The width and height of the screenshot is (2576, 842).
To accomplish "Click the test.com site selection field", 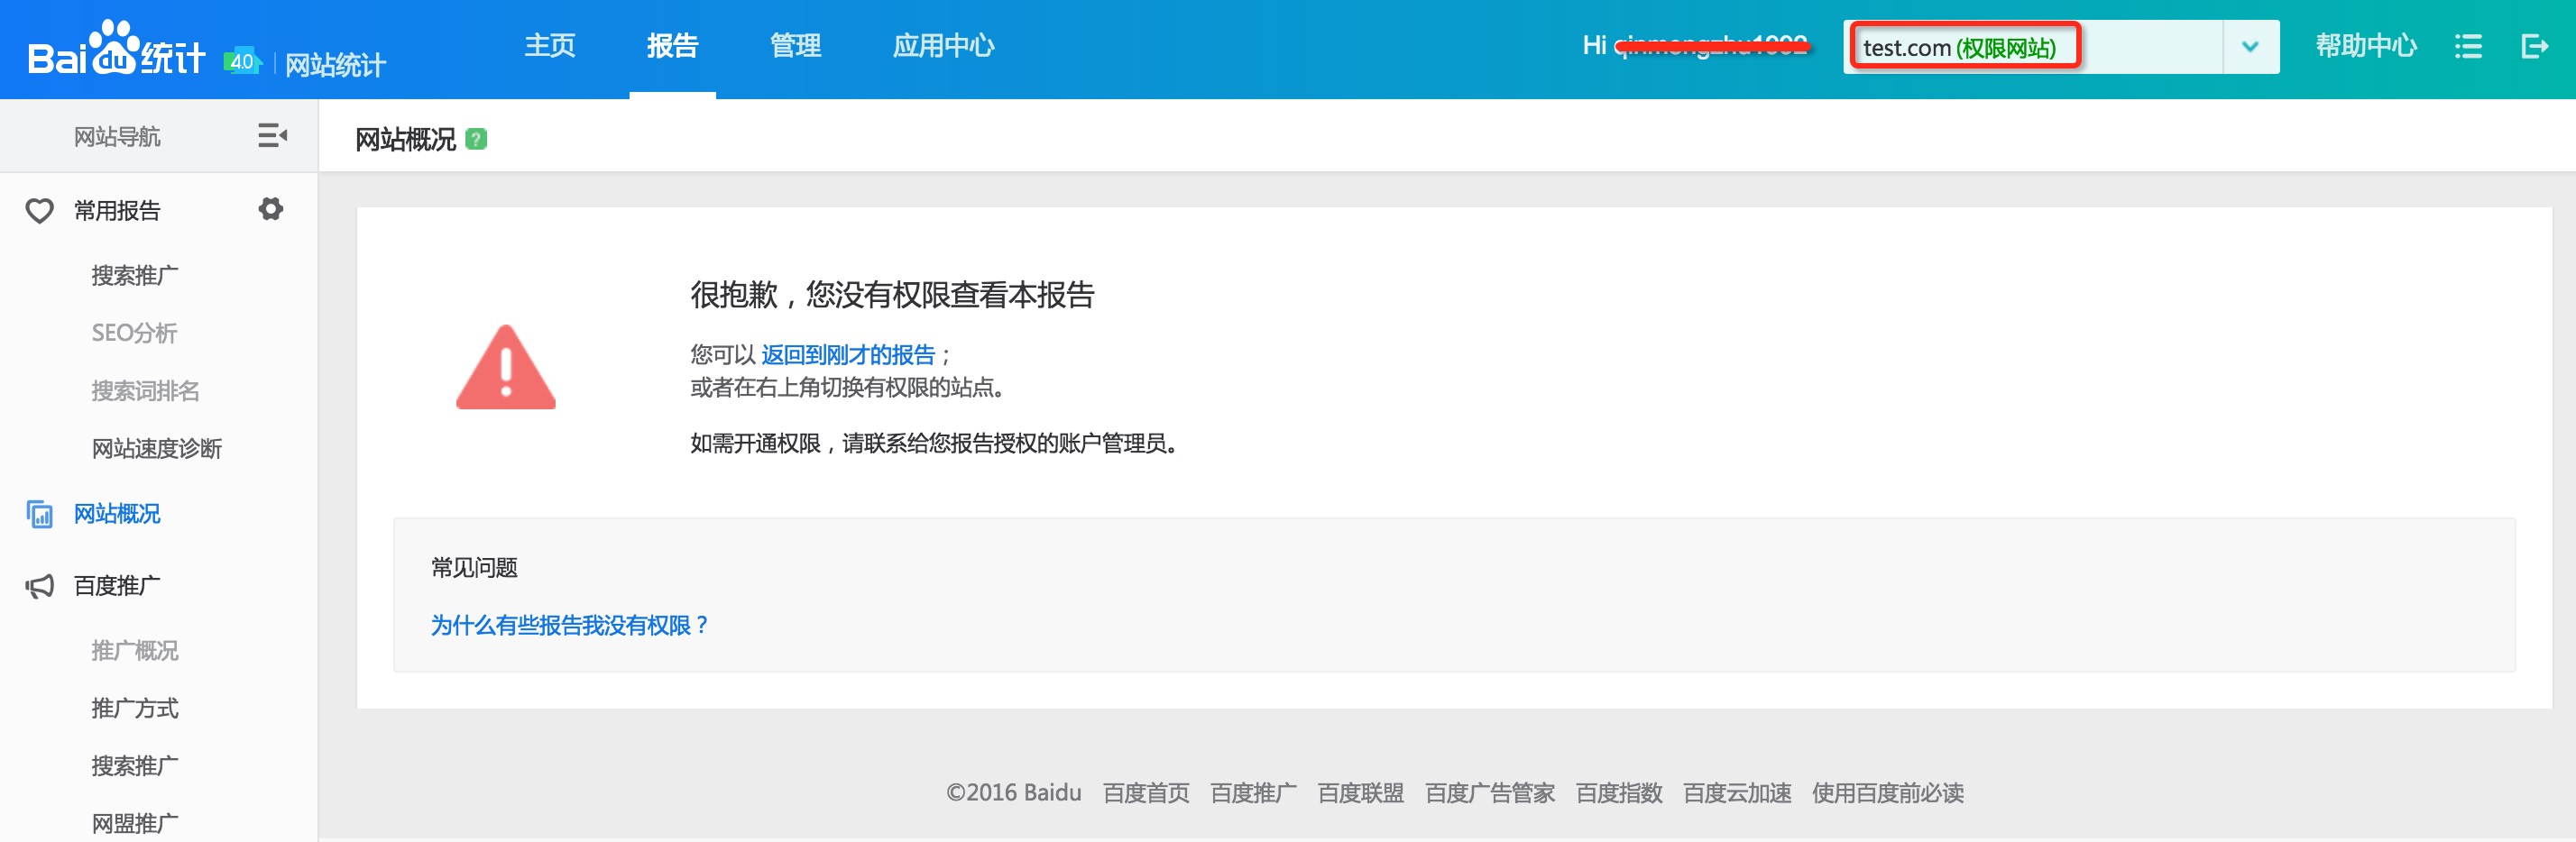I will pos(2030,47).
